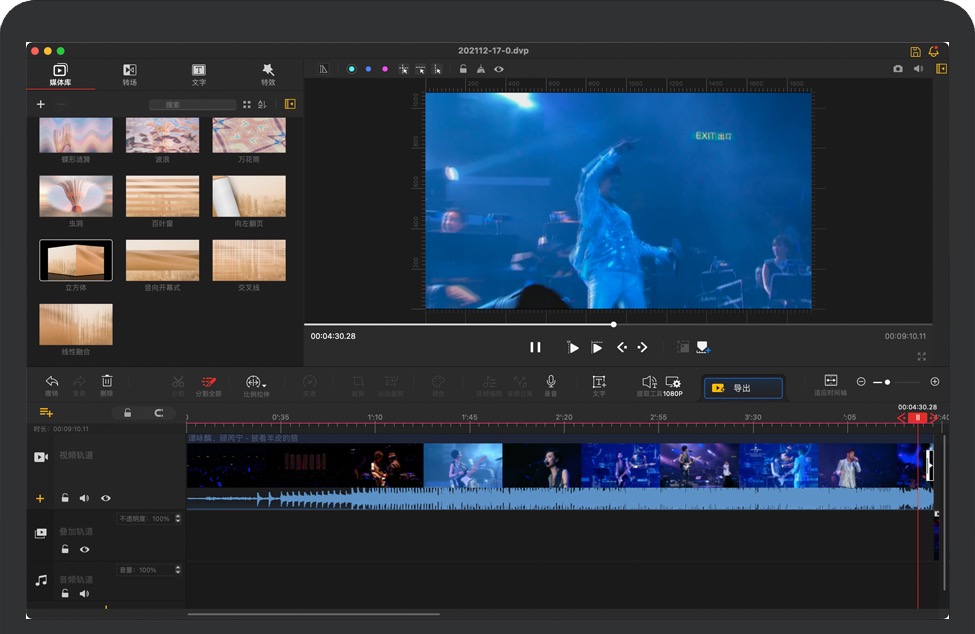The height and width of the screenshot is (634, 975).
Task: Open the 特效 effects tab
Action: pyautogui.click(x=268, y=74)
